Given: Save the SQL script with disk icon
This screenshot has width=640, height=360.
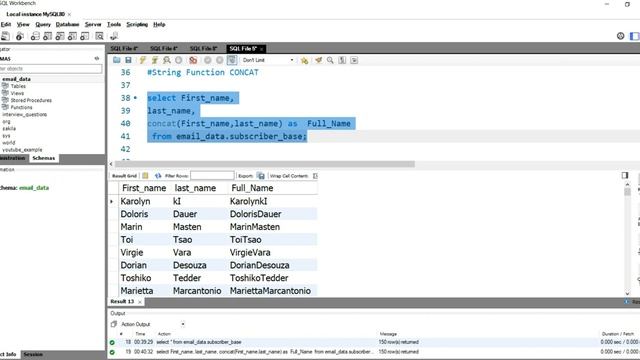Looking at the screenshot, I should [128, 60].
